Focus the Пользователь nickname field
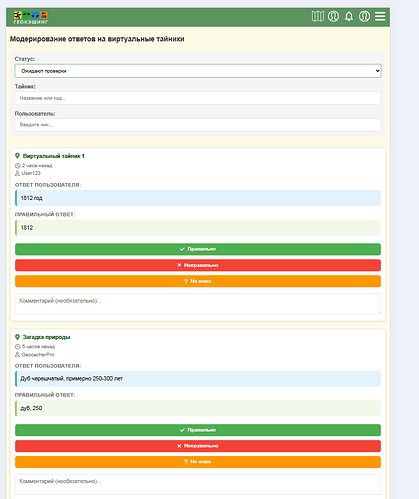Image resolution: width=419 pixels, height=499 pixels. (x=198, y=125)
